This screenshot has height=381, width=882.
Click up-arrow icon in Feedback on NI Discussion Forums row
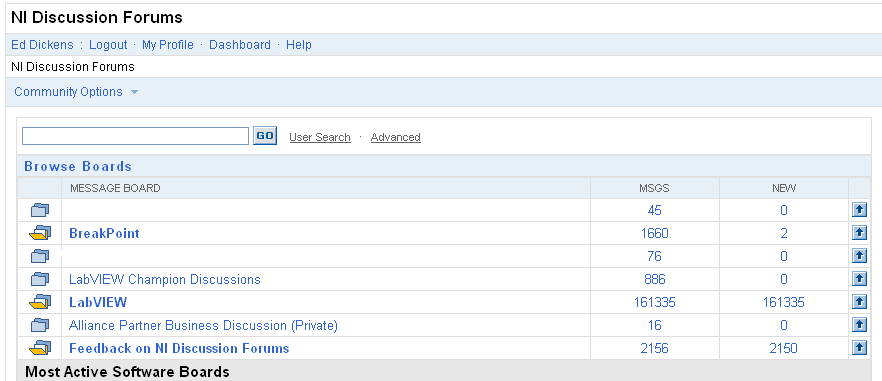[859, 348]
